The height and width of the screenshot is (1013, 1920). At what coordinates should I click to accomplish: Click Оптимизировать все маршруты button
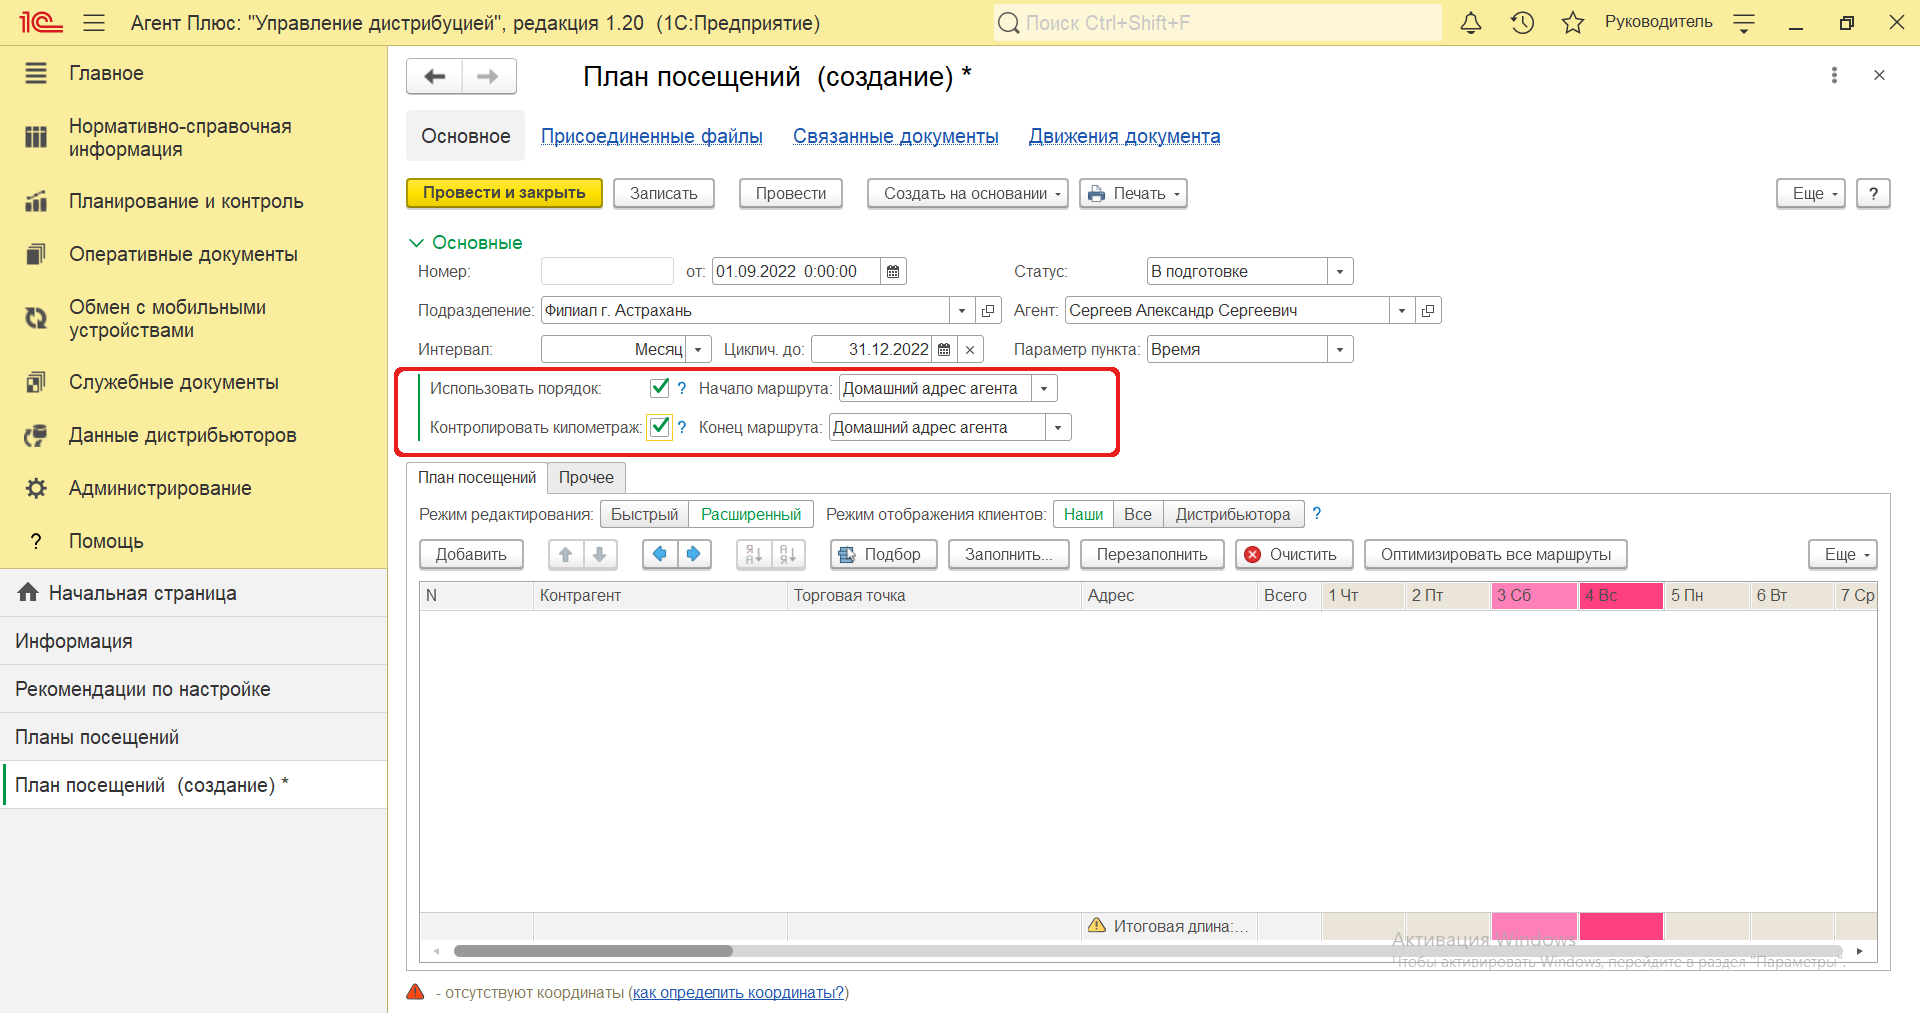[x=1496, y=554]
